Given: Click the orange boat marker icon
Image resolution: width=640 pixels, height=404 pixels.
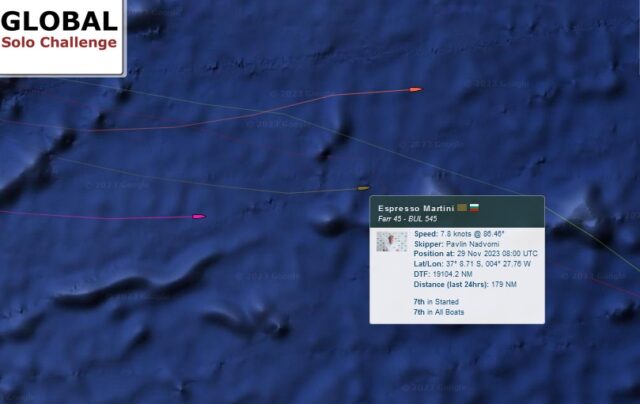Looking at the screenshot, I should click(x=416, y=89).
